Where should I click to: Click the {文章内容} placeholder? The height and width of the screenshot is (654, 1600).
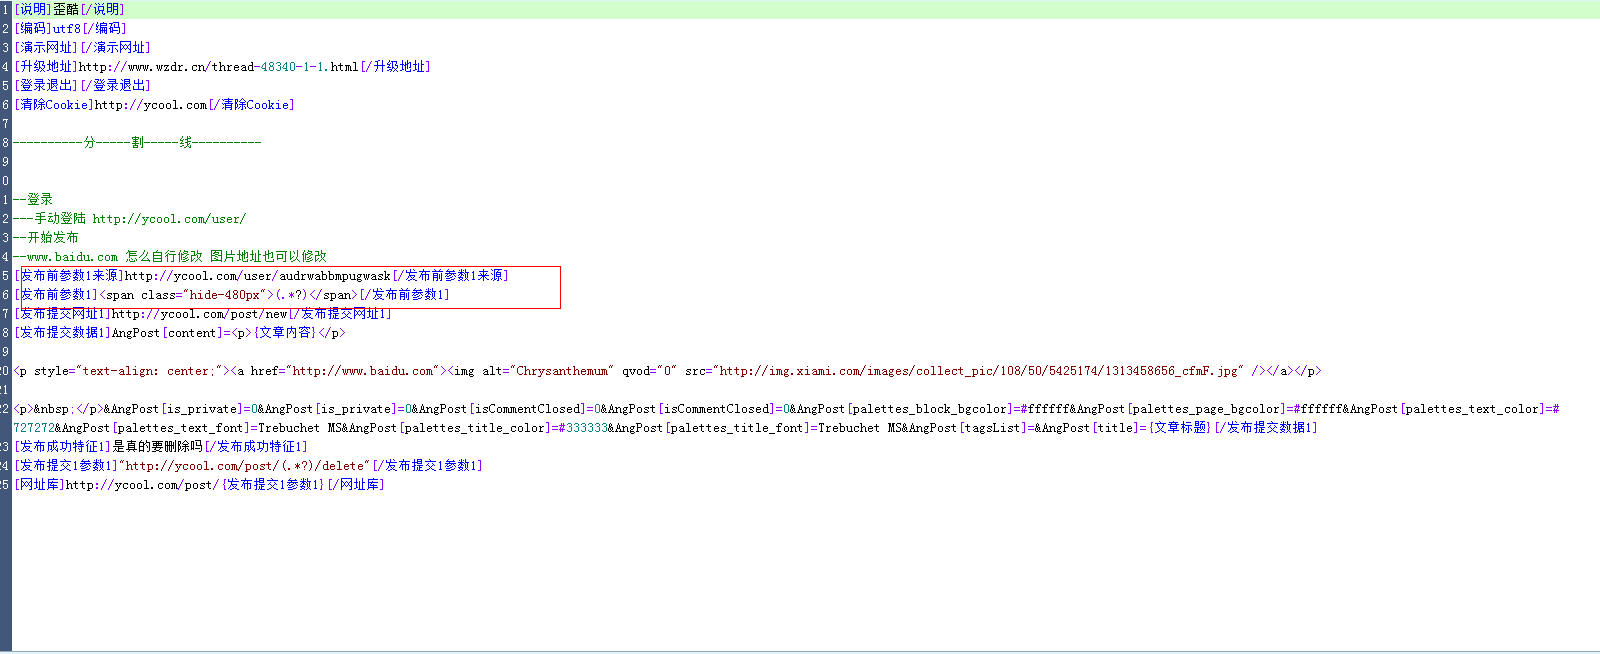285,333
